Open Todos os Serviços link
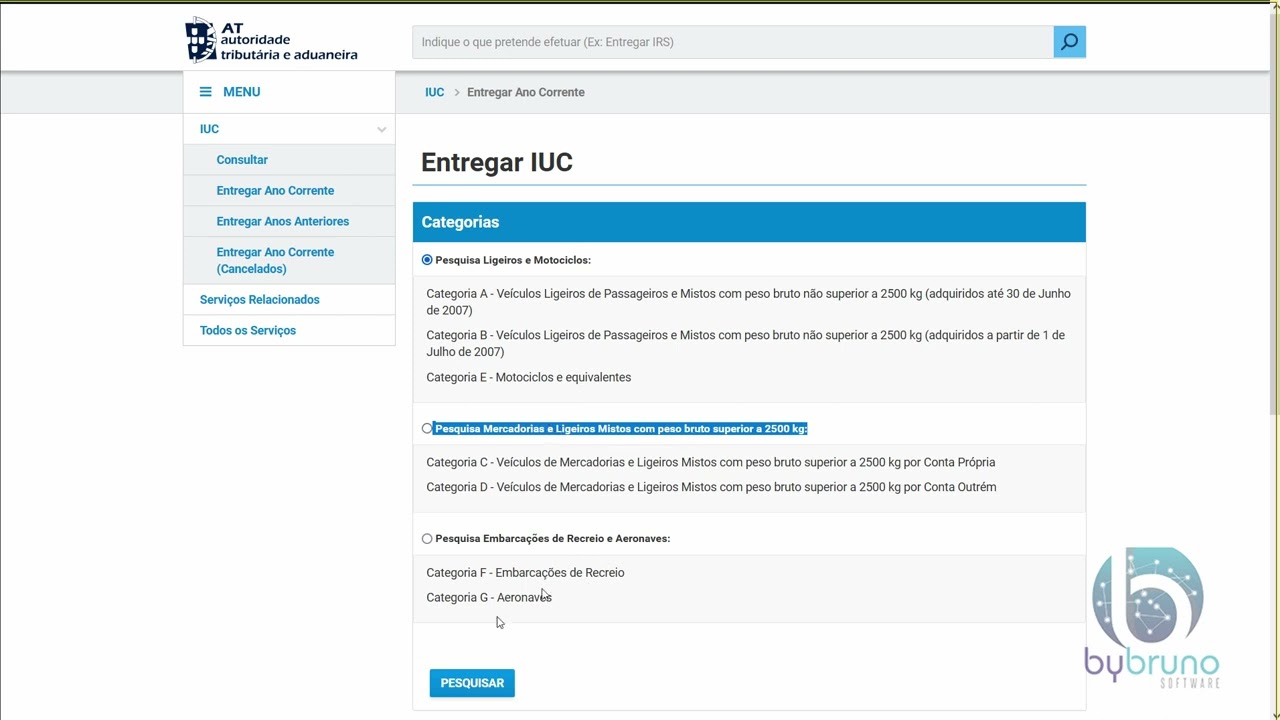The height and width of the screenshot is (720, 1280). [x=248, y=331]
